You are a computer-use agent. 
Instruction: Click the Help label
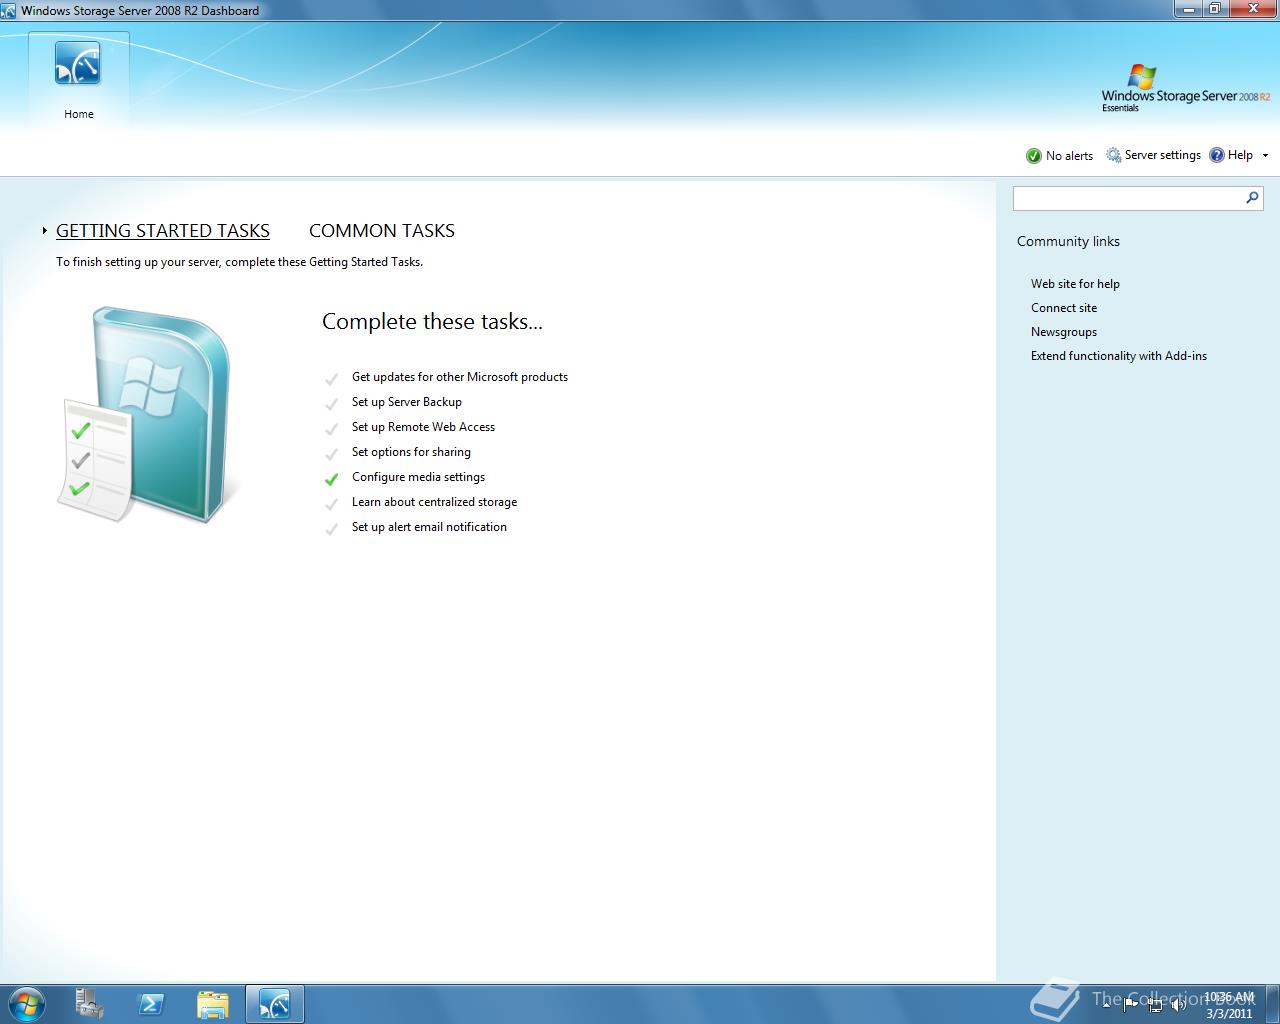(x=1240, y=155)
